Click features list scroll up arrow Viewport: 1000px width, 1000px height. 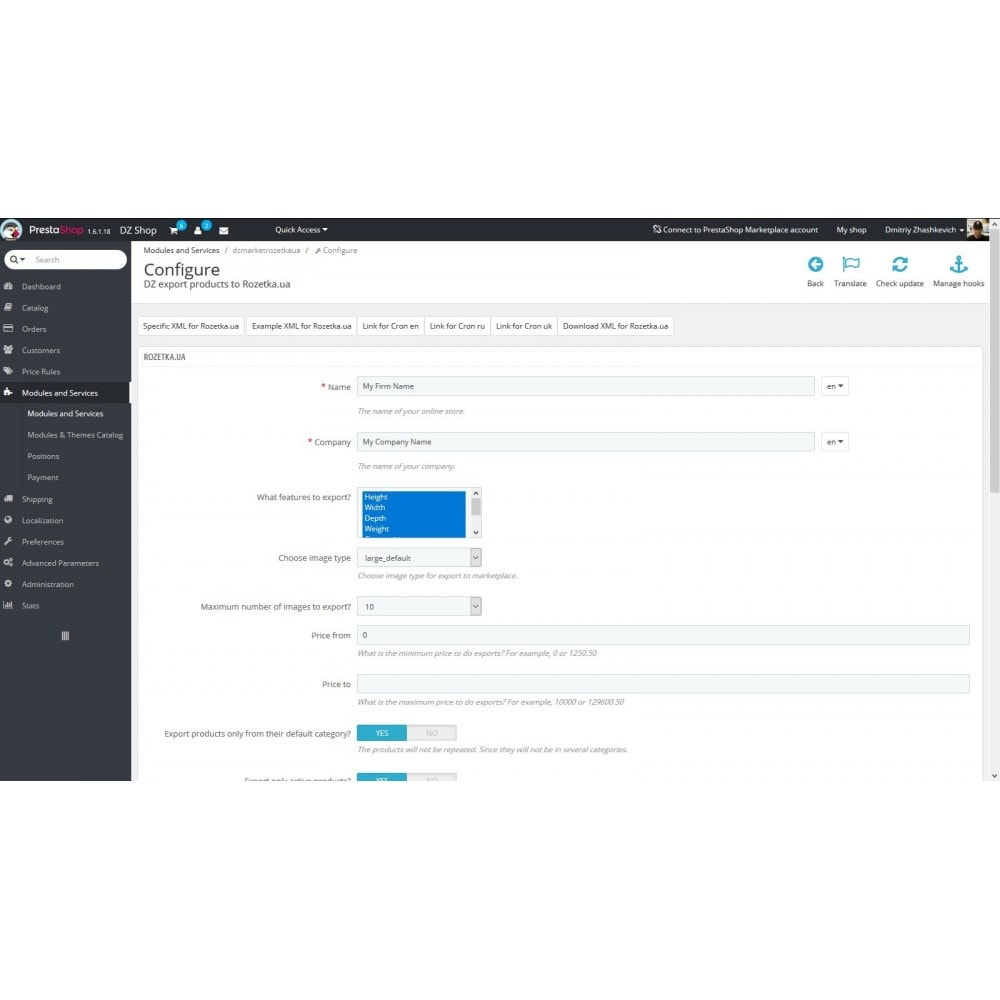tap(476, 494)
